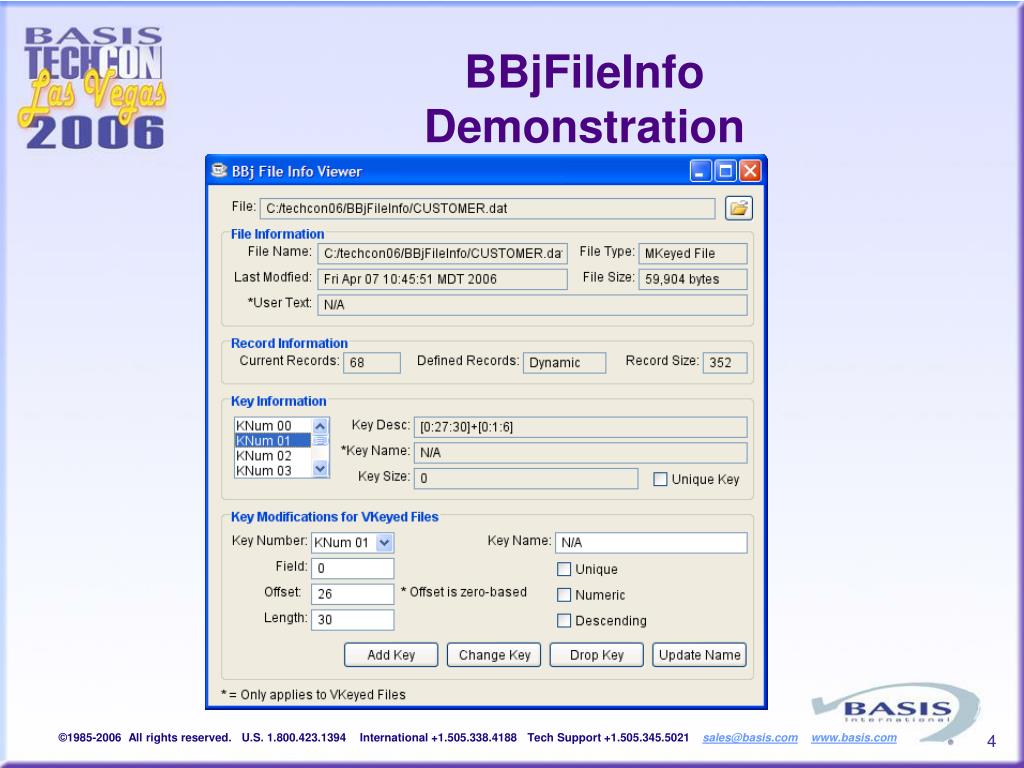This screenshot has height=768, width=1024.
Task: Click the International +1.505.338.4188 text
Action: [438, 737]
